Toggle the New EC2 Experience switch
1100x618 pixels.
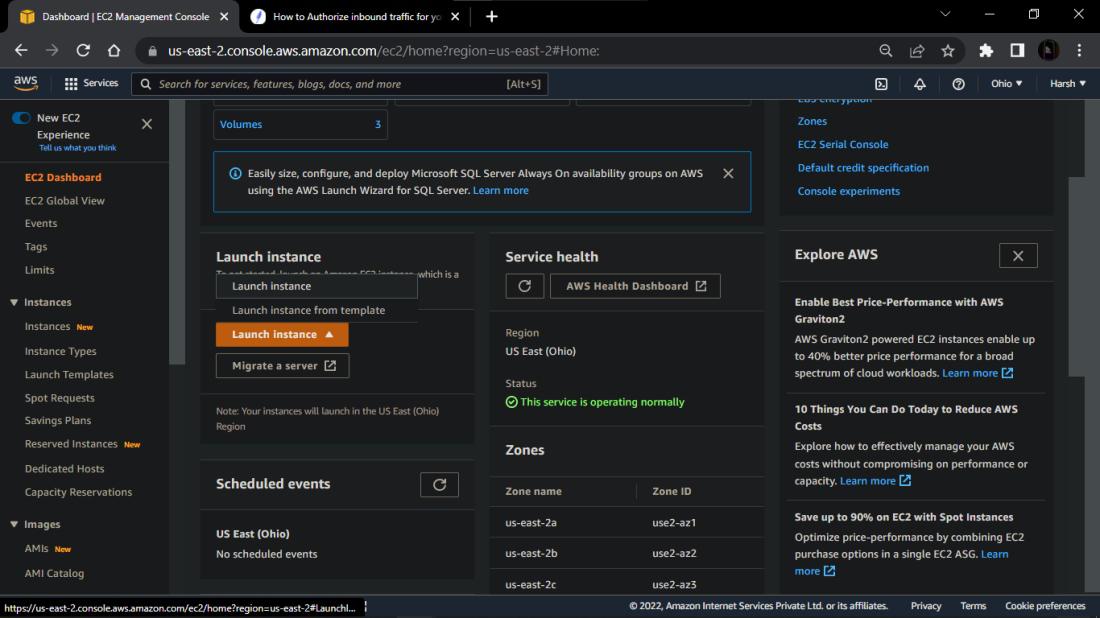(21, 118)
